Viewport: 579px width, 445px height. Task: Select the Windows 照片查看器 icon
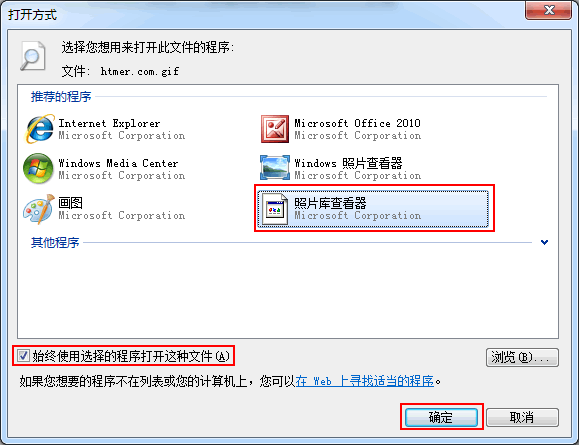275,168
